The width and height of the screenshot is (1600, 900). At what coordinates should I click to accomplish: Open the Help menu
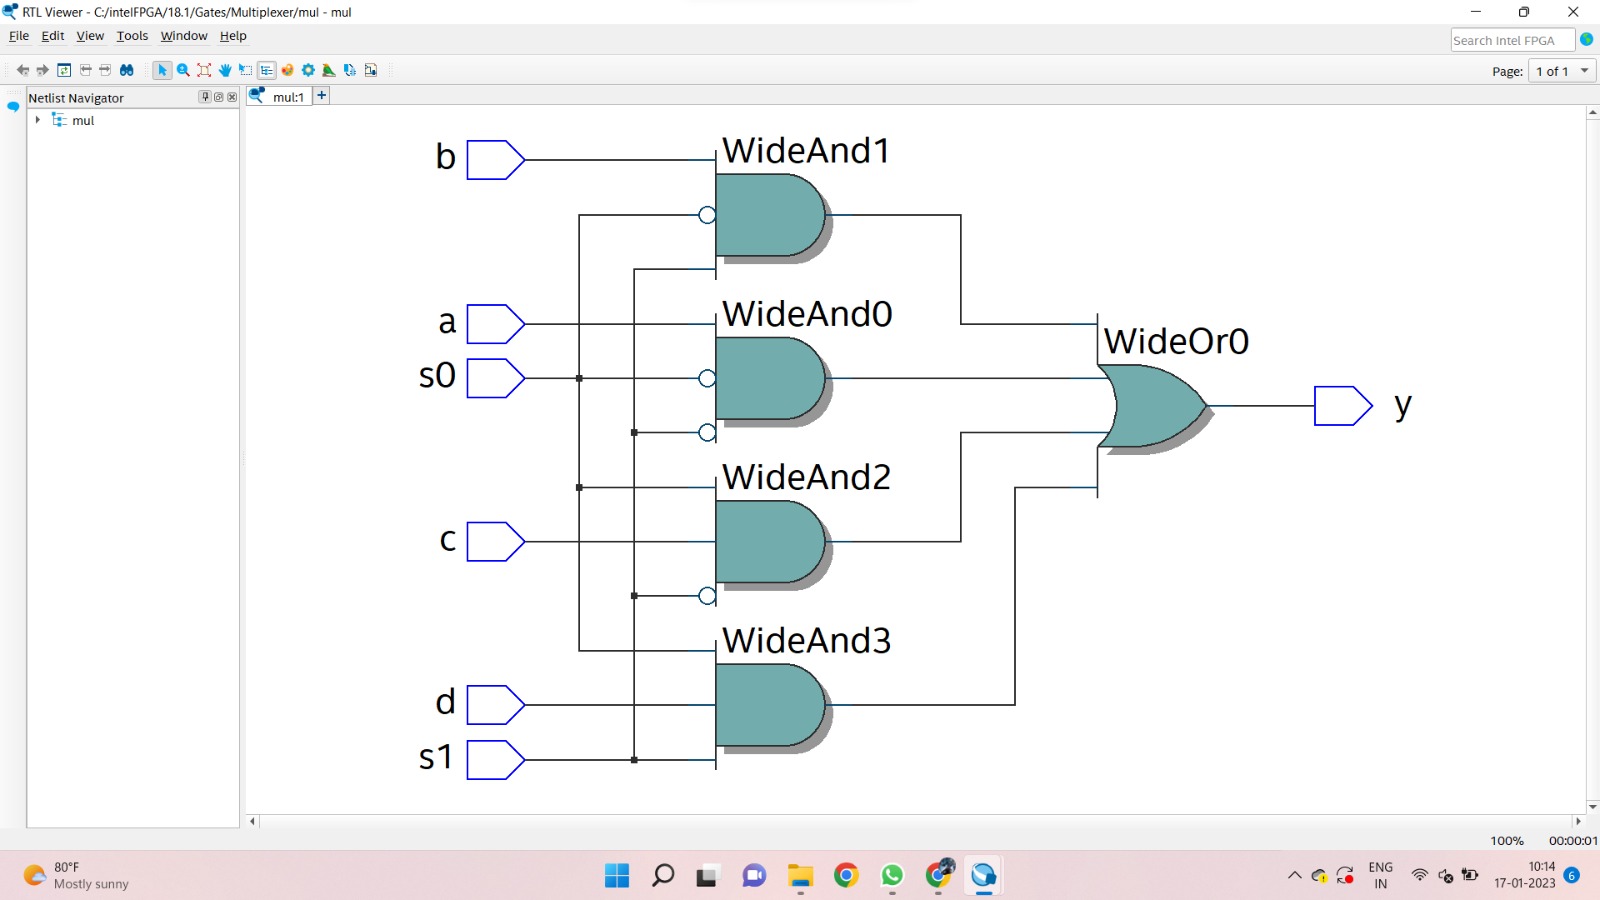pyautogui.click(x=233, y=36)
